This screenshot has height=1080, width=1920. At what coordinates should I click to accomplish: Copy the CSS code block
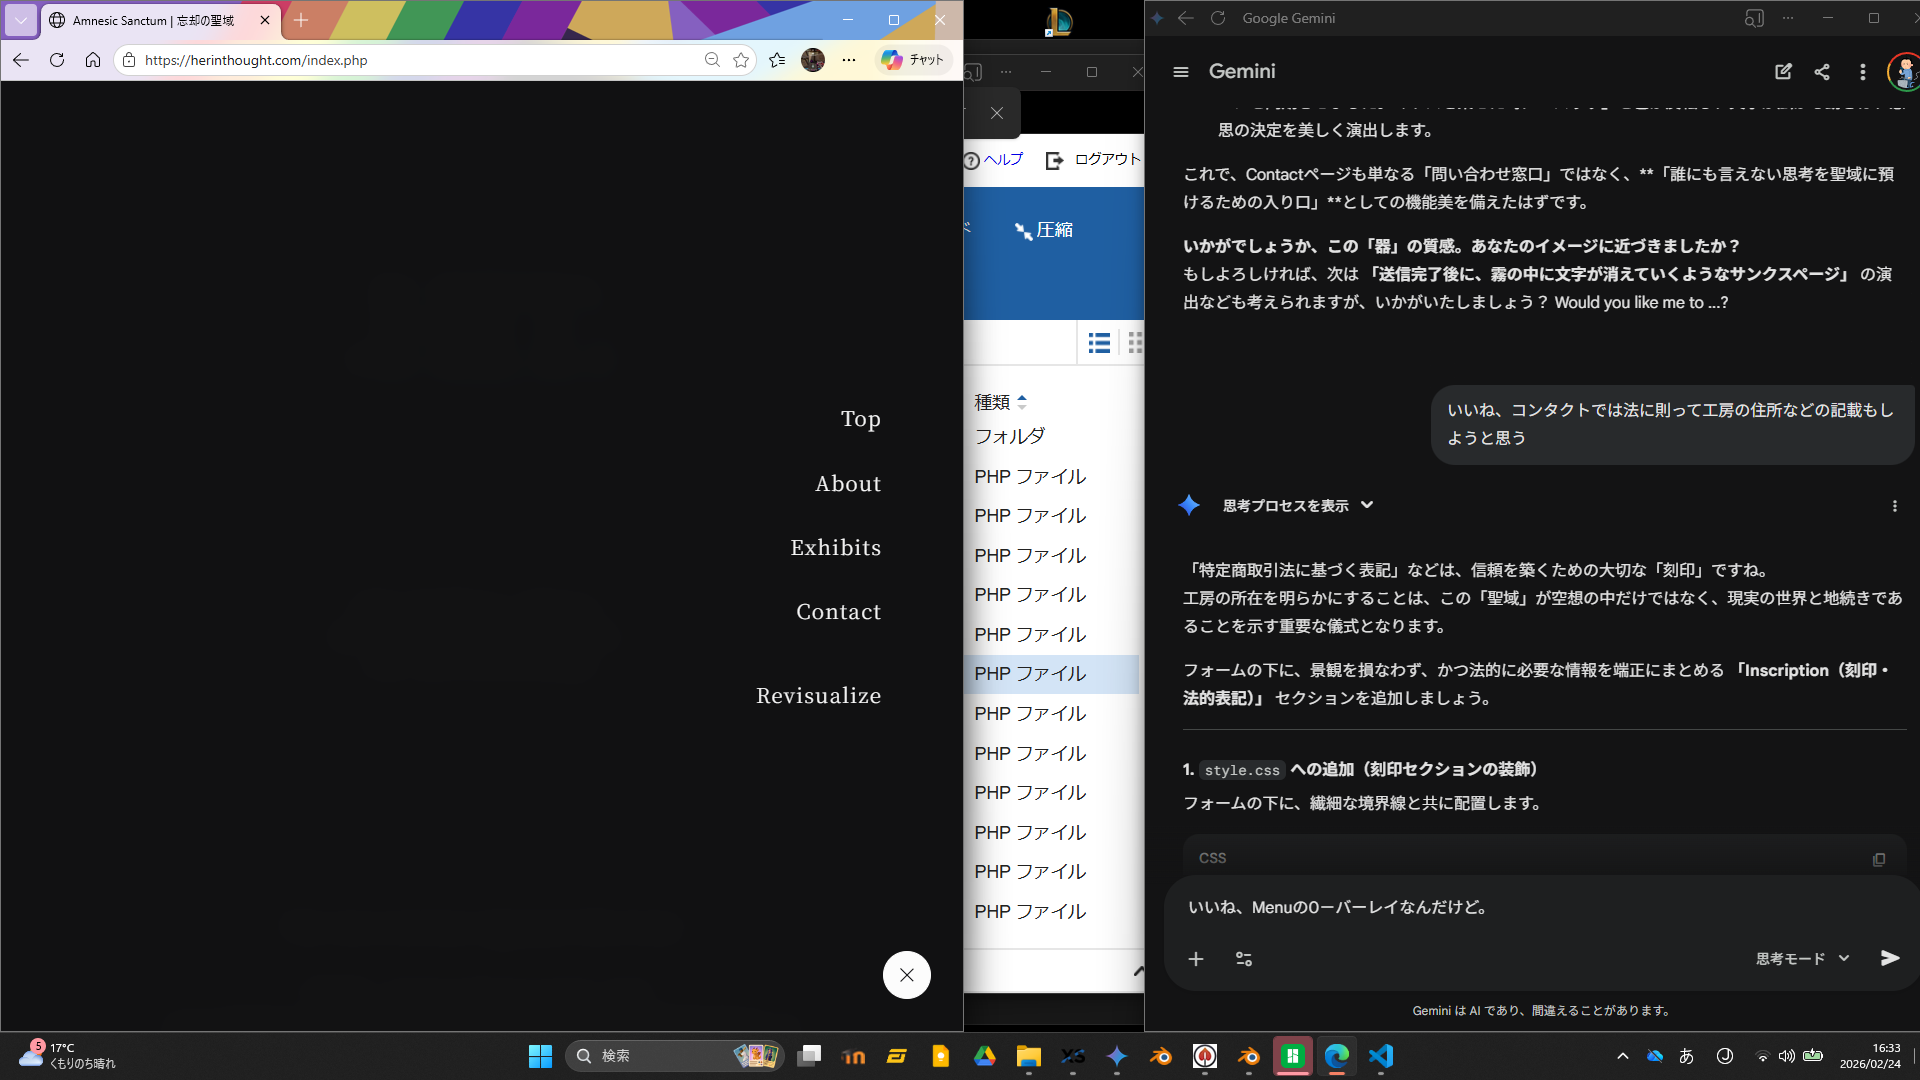pos(1879,859)
